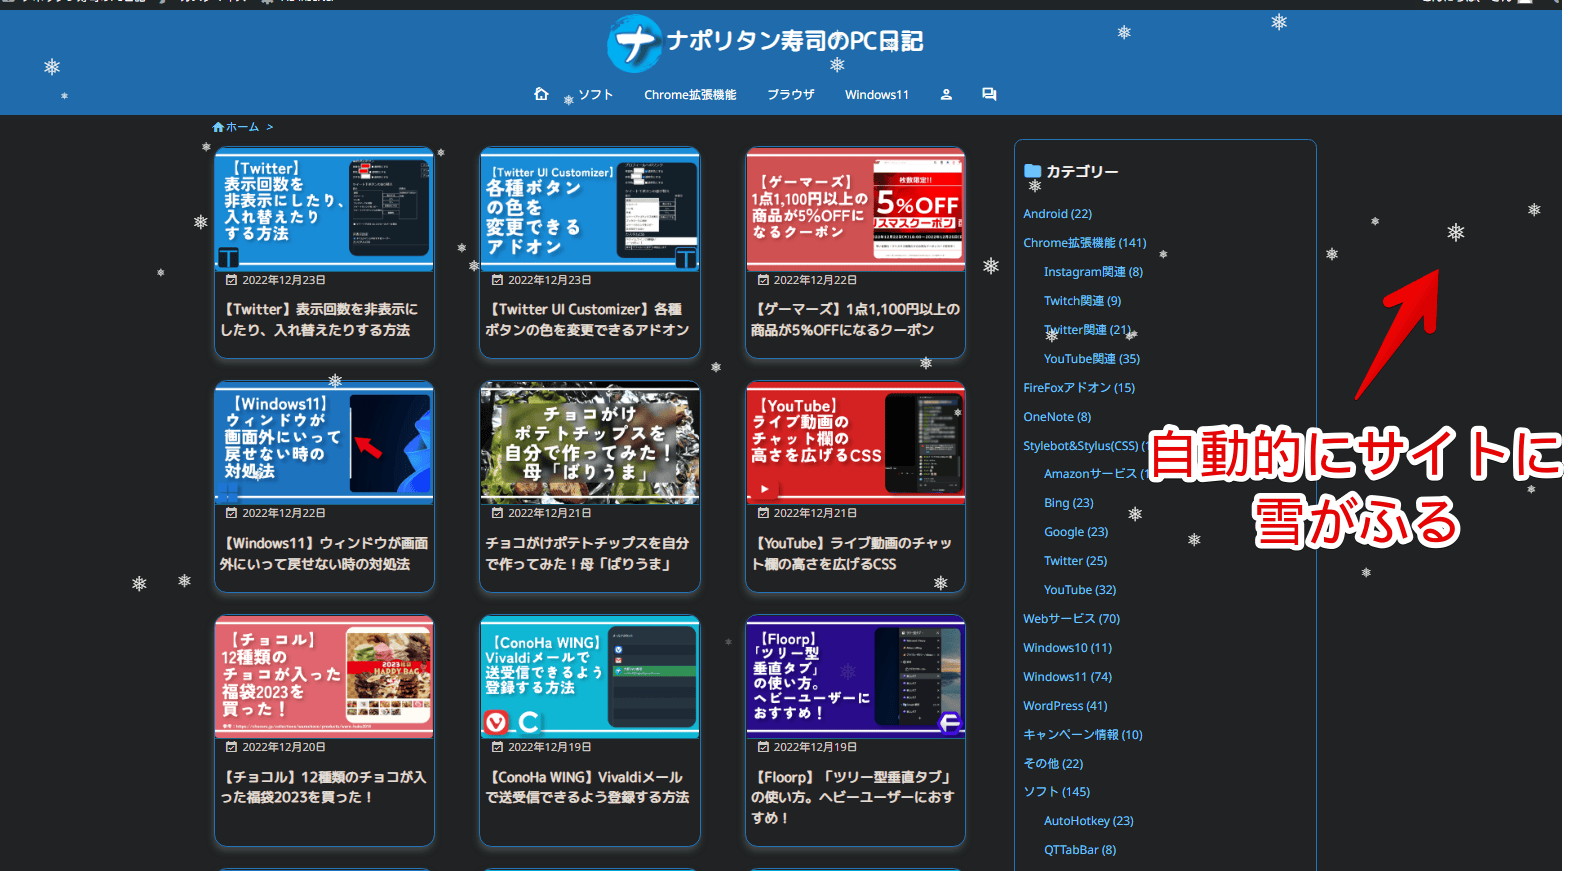
Task: Click the カテゴリー folder icon
Action: point(1032,171)
